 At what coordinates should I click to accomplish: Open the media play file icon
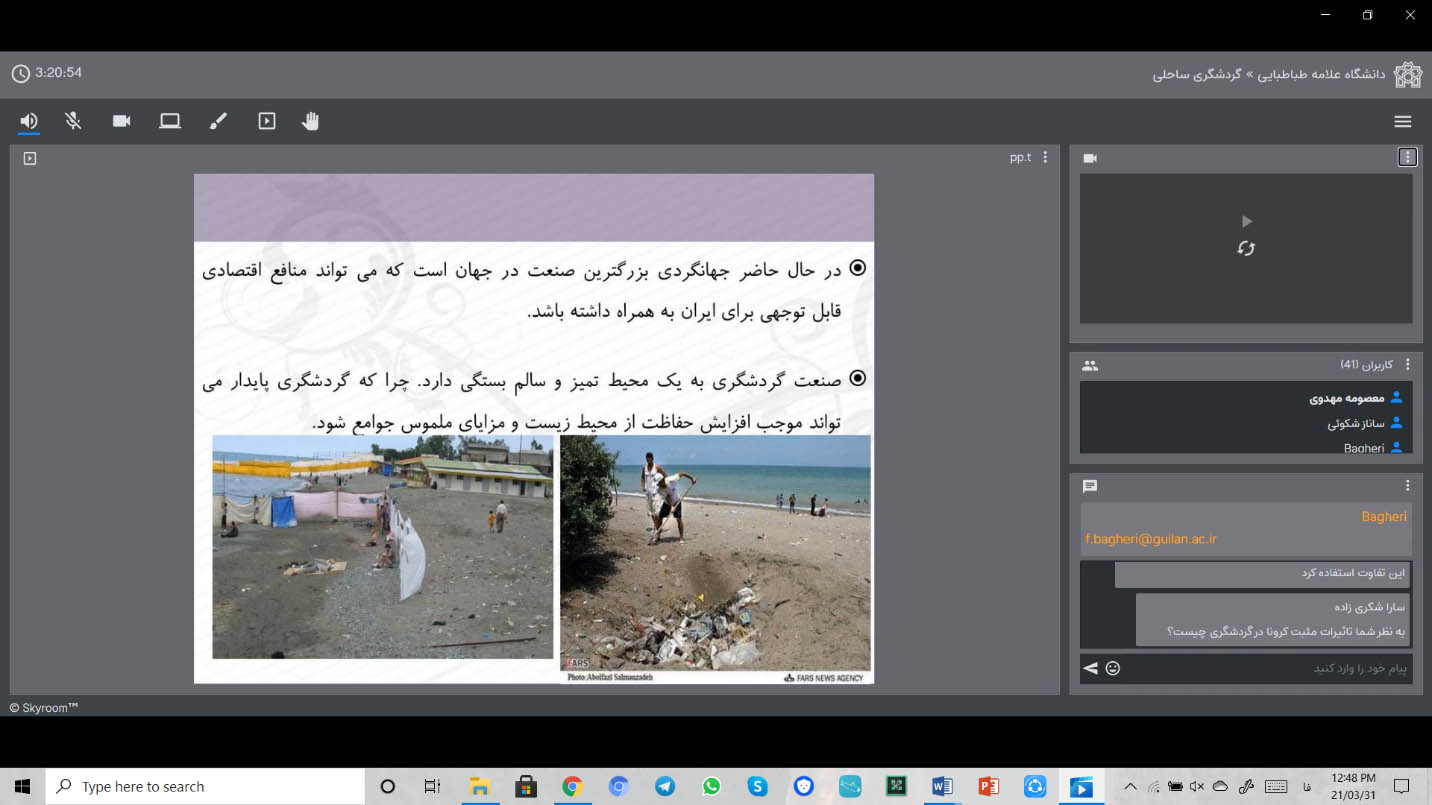click(x=267, y=121)
